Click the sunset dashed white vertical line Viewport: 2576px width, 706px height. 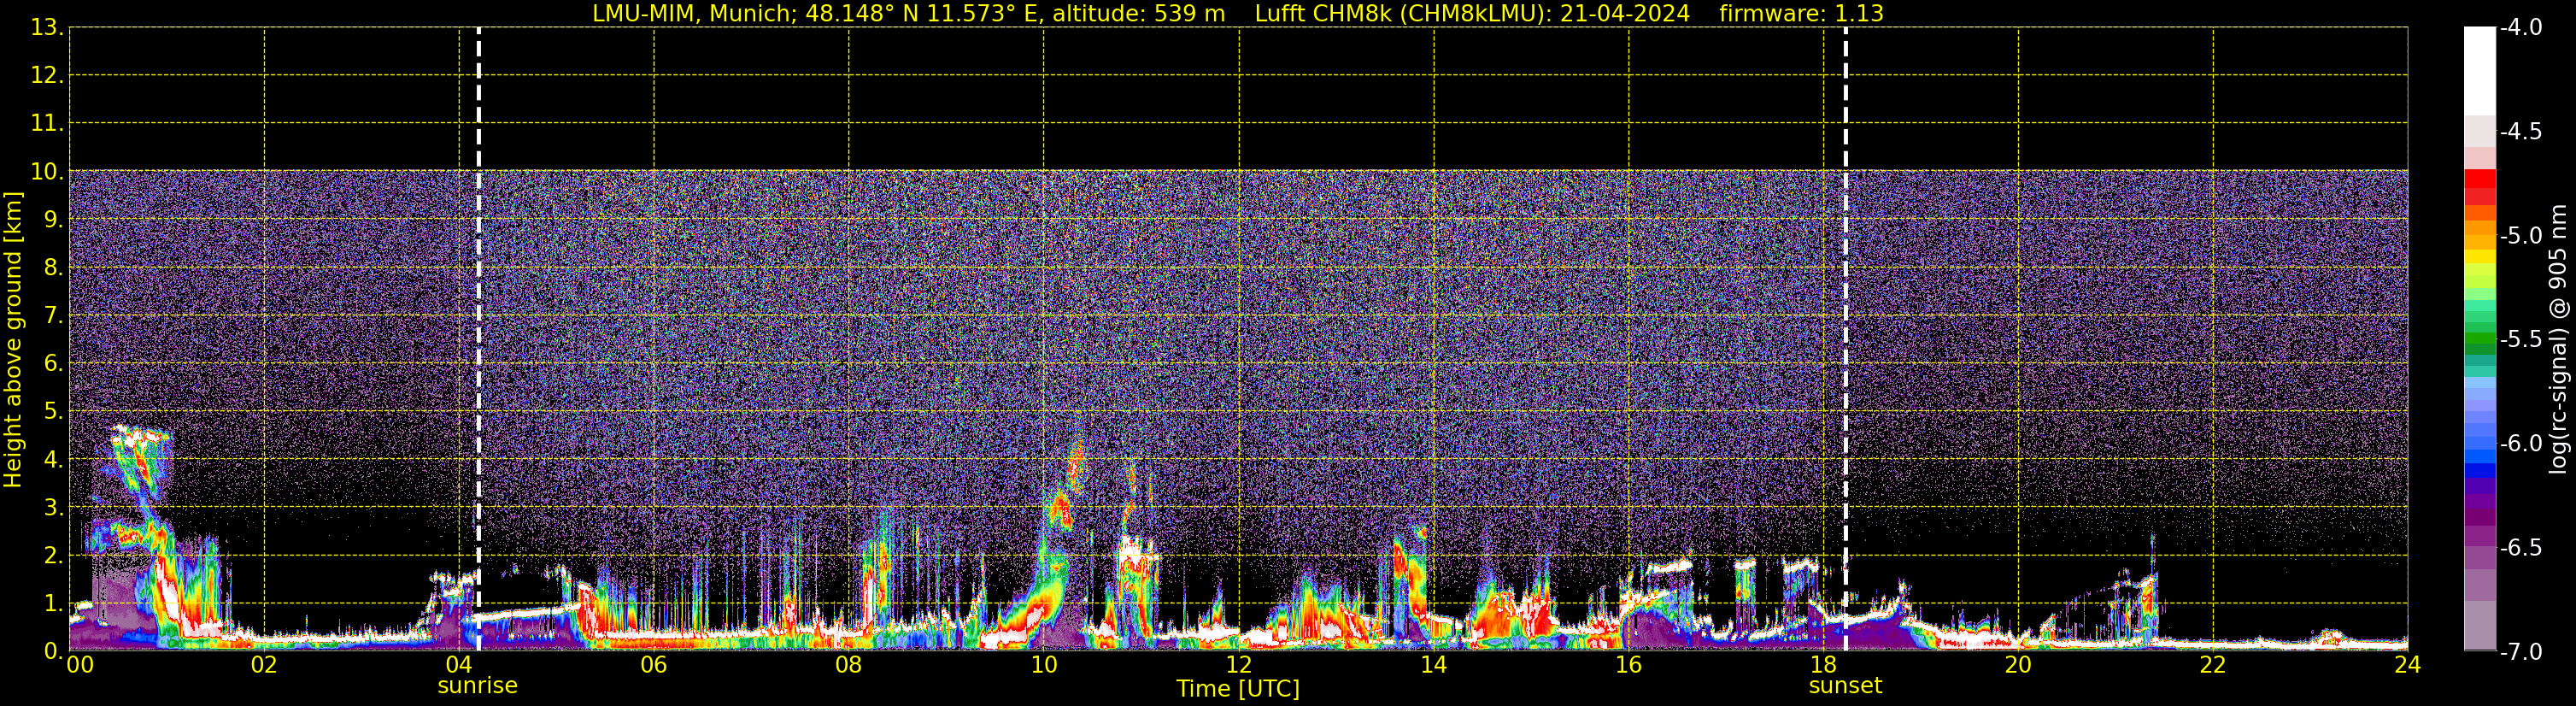click(1845, 339)
